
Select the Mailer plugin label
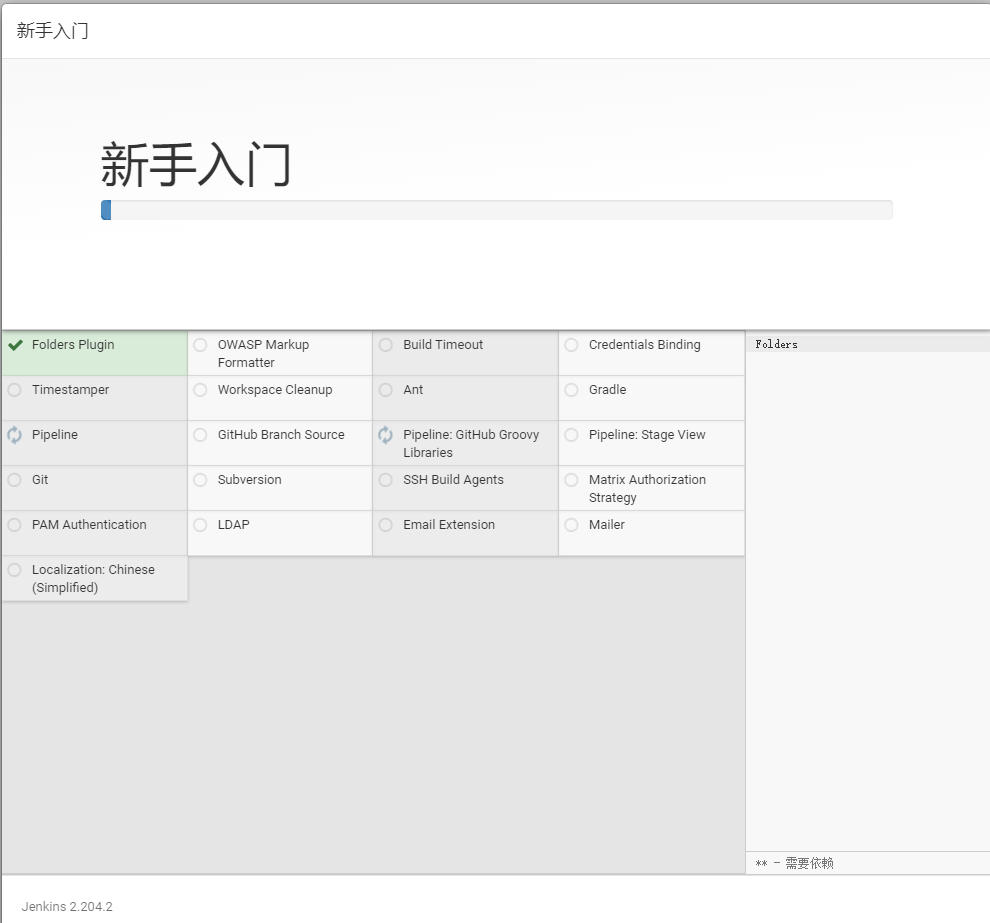tap(607, 525)
